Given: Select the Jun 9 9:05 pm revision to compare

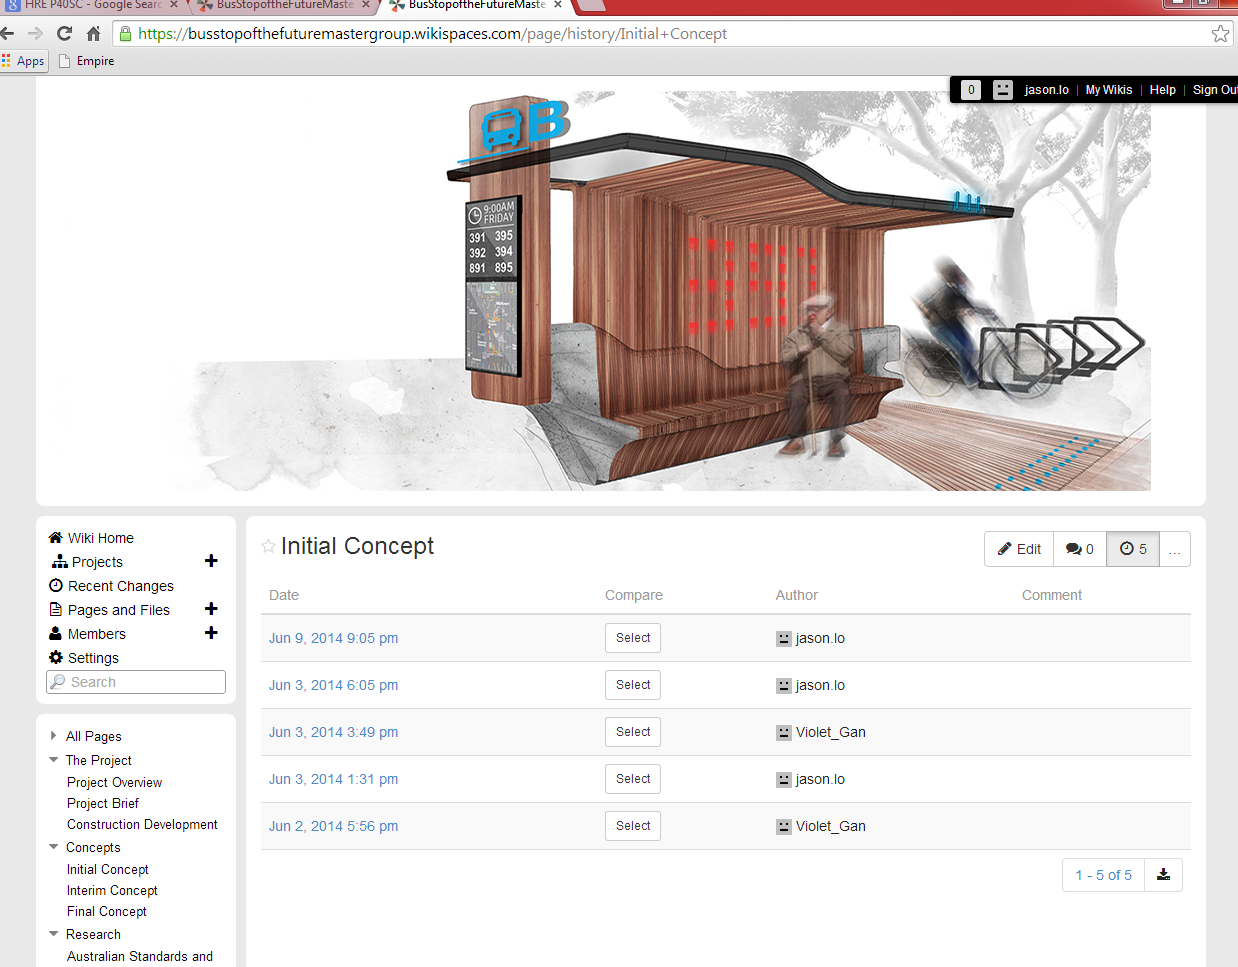Looking at the screenshot, I should coord(633,638).
